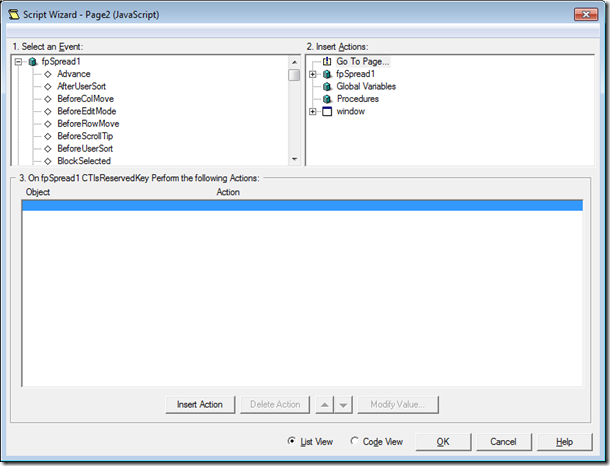The width and height of the screenshot is (610, 466).
Task: Click the Action column header
Action: (x=228, y=192)
